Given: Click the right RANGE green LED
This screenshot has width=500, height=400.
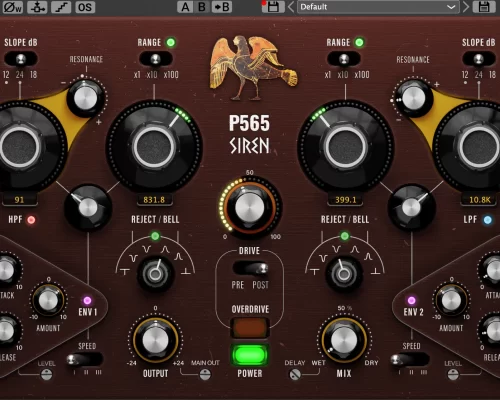Looking at the screenshot, I should [x=359, y=43].
